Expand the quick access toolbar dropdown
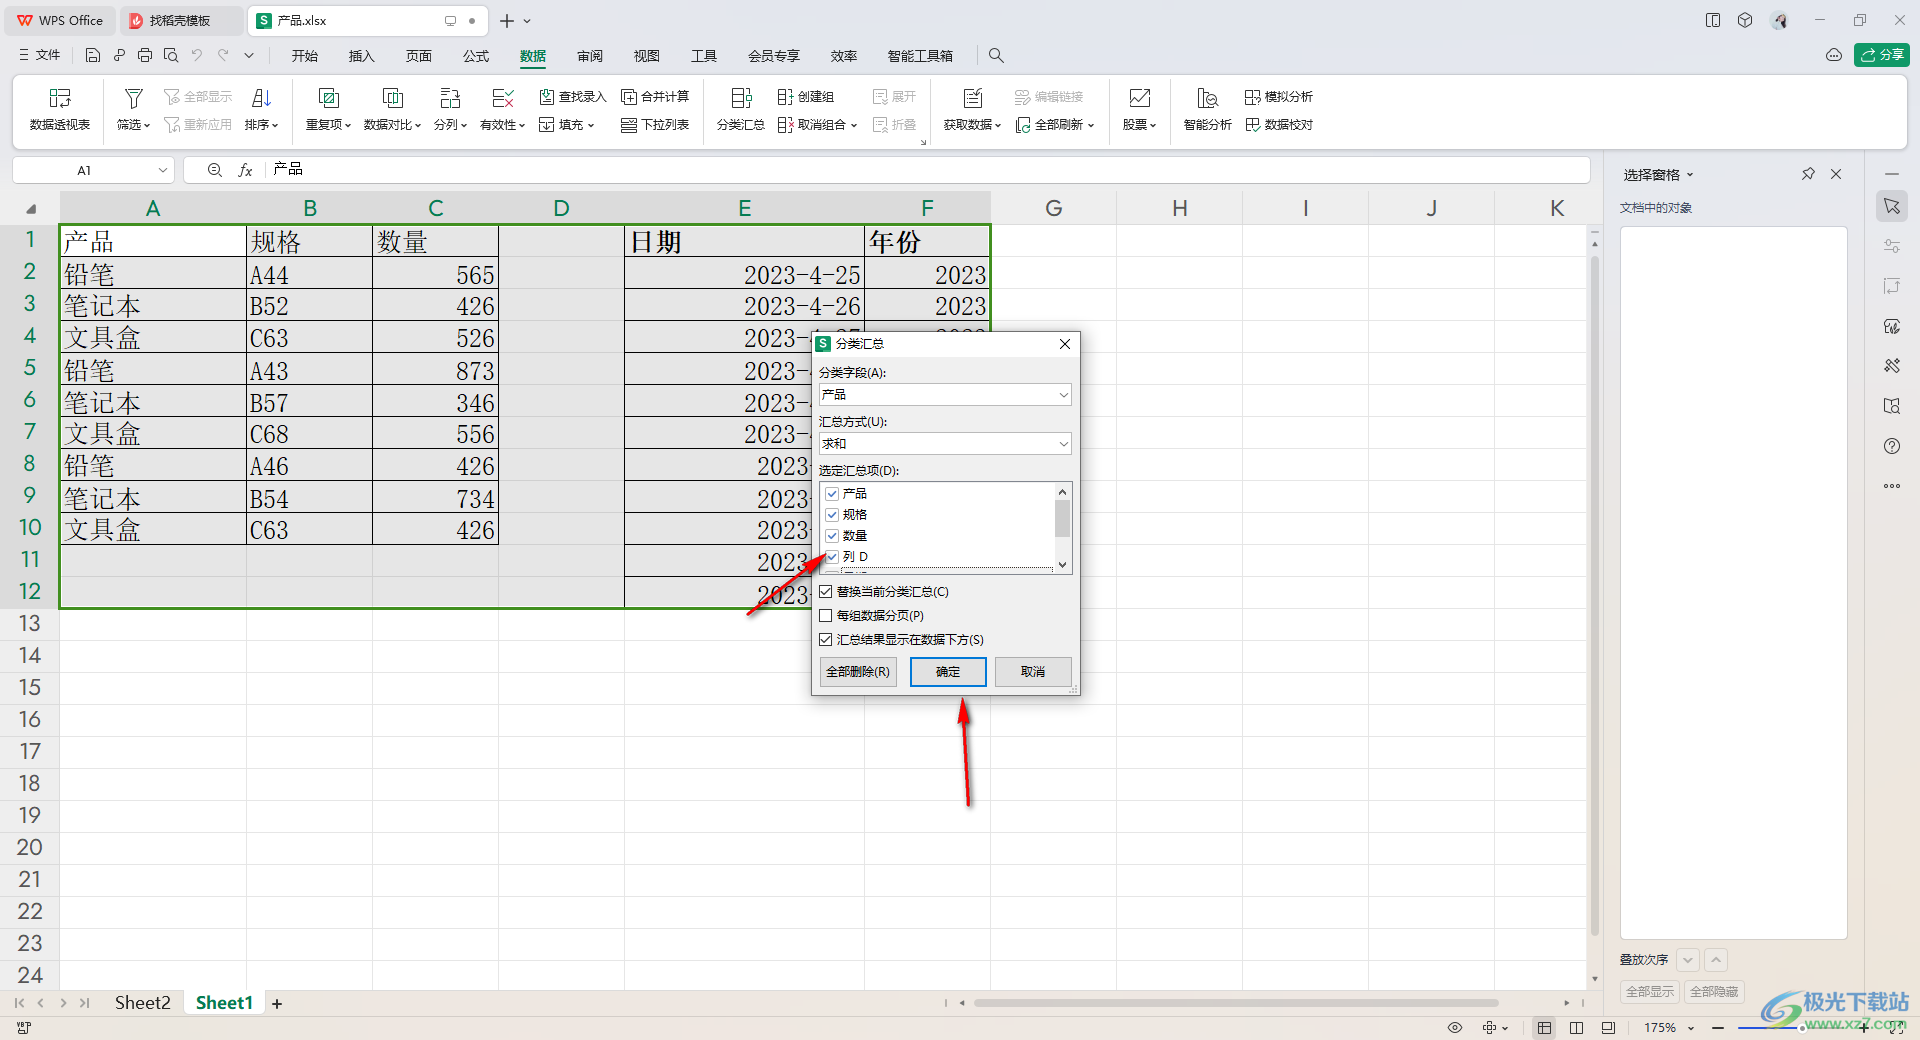 (x=249, y=55)
